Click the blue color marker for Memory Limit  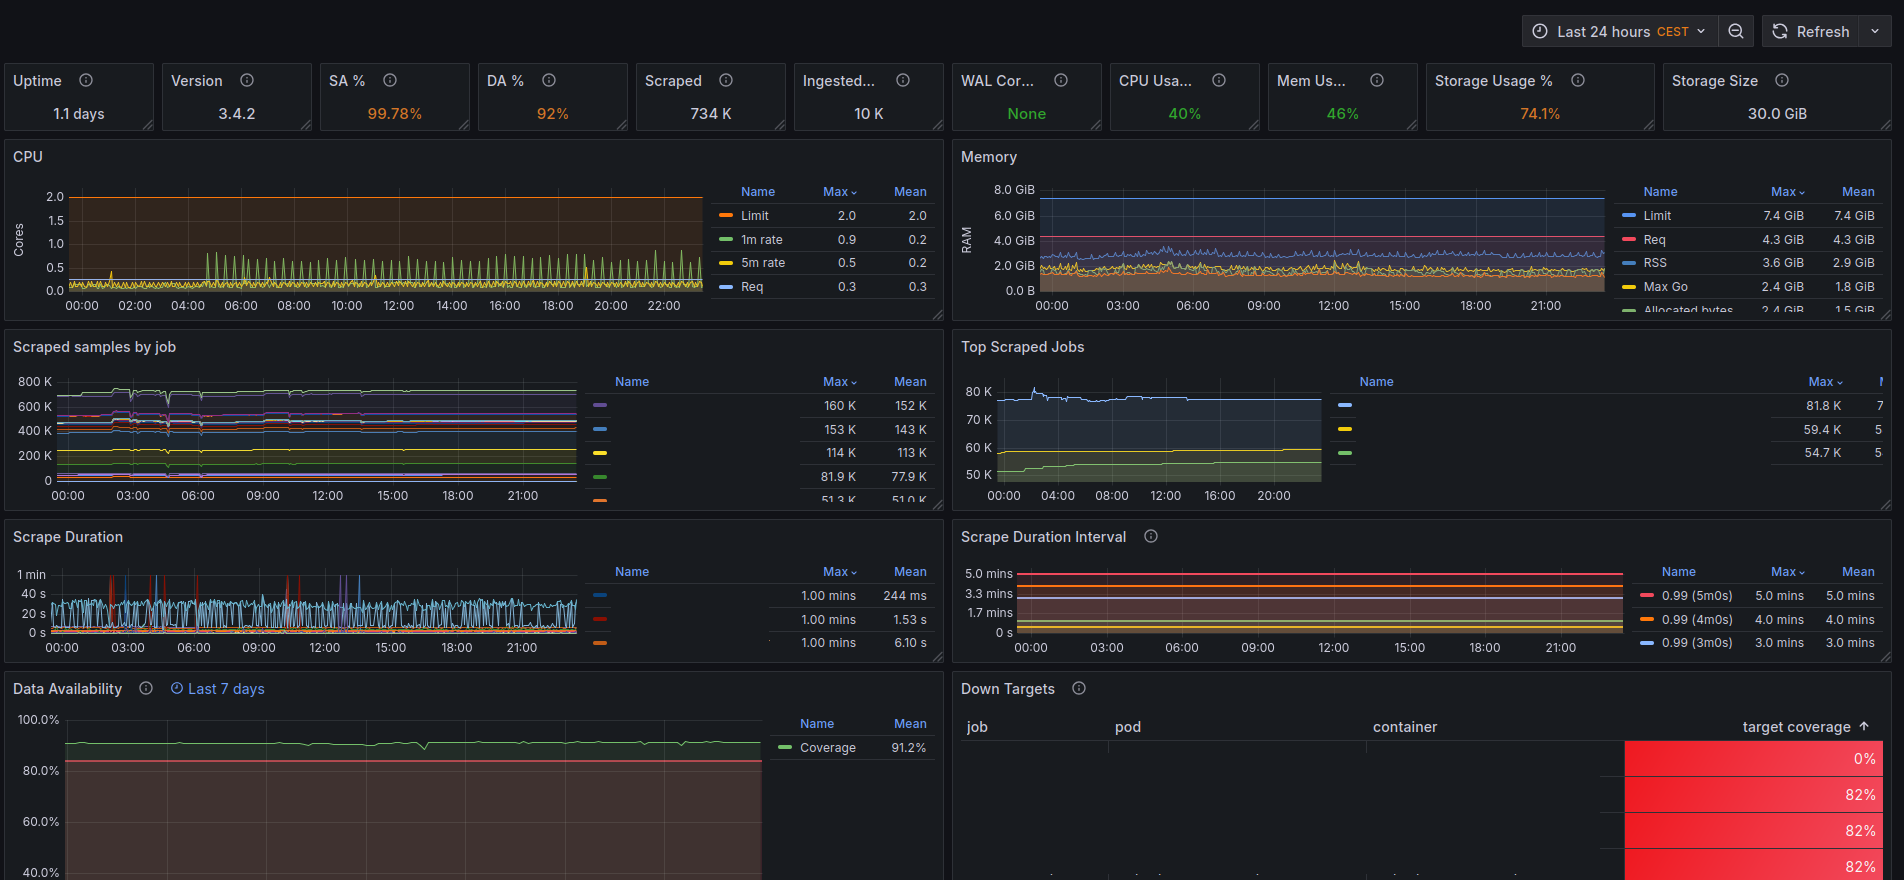tap(1629, 216)
